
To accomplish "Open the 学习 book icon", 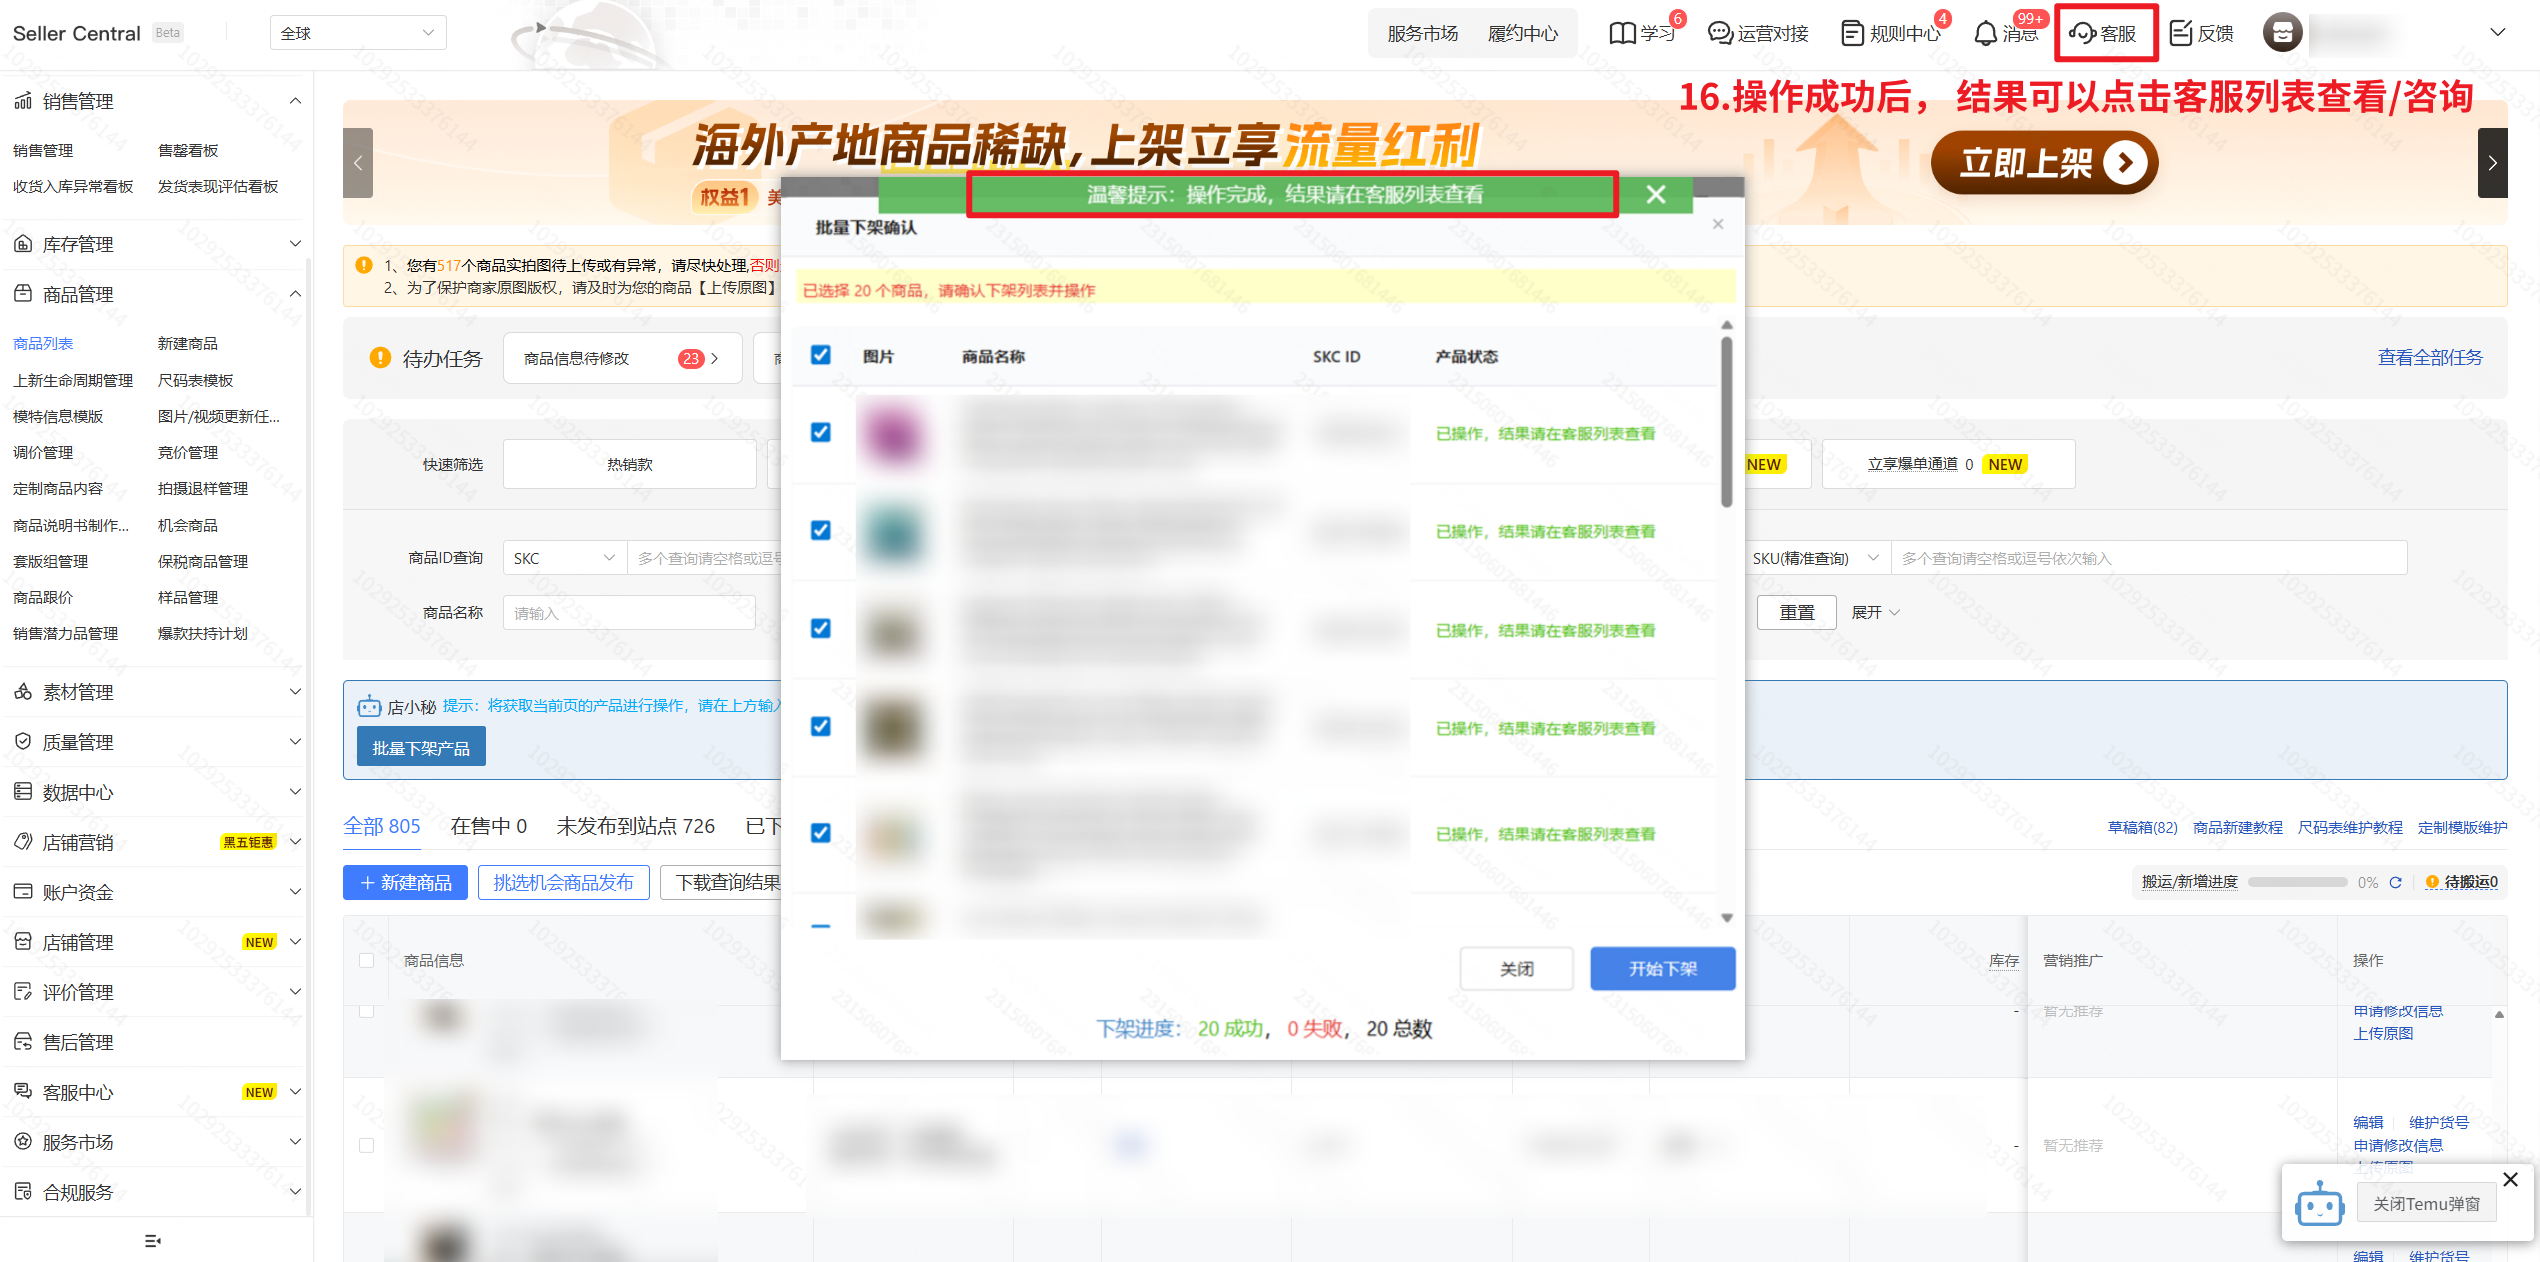I will pyautogui.click(x=1622, y=33).
